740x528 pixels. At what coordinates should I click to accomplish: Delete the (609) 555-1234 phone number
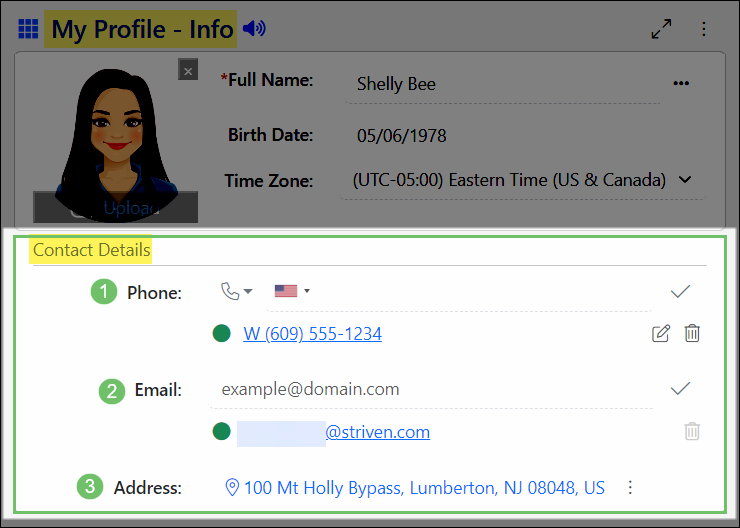(692, 333)
